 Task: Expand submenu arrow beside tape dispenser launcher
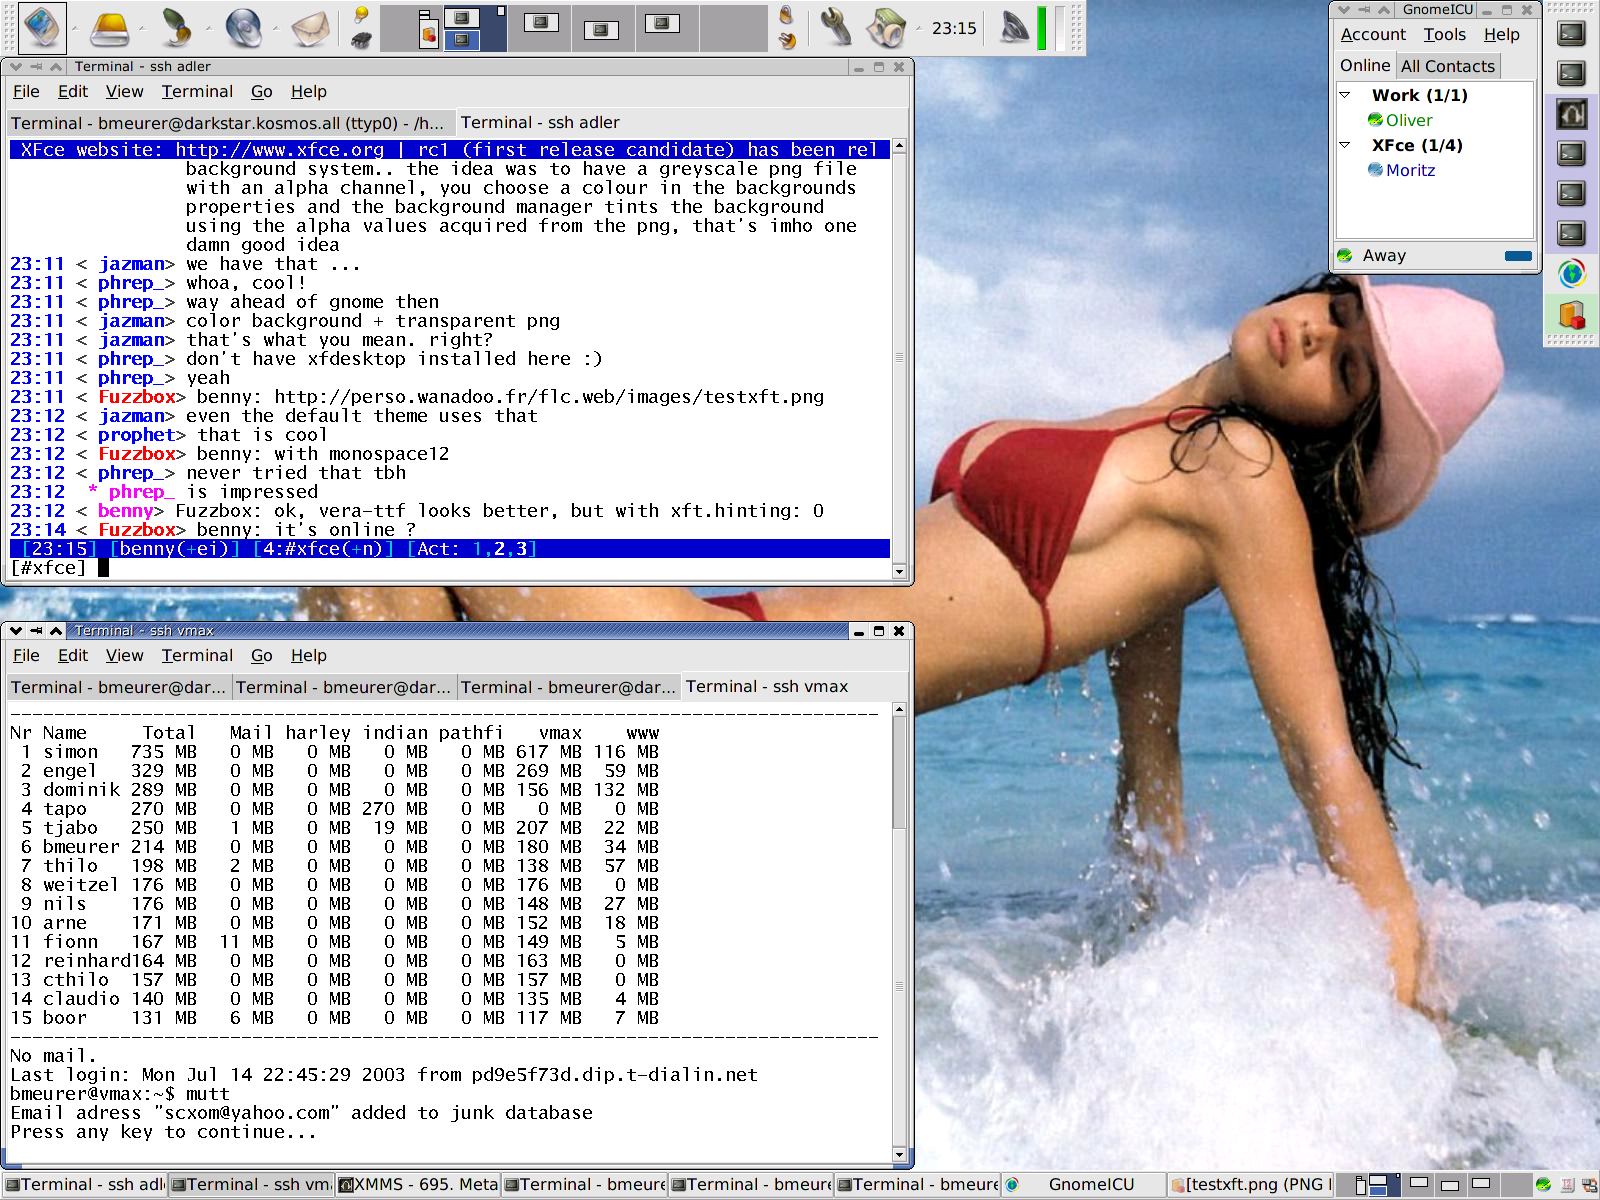tap(918, 28)
